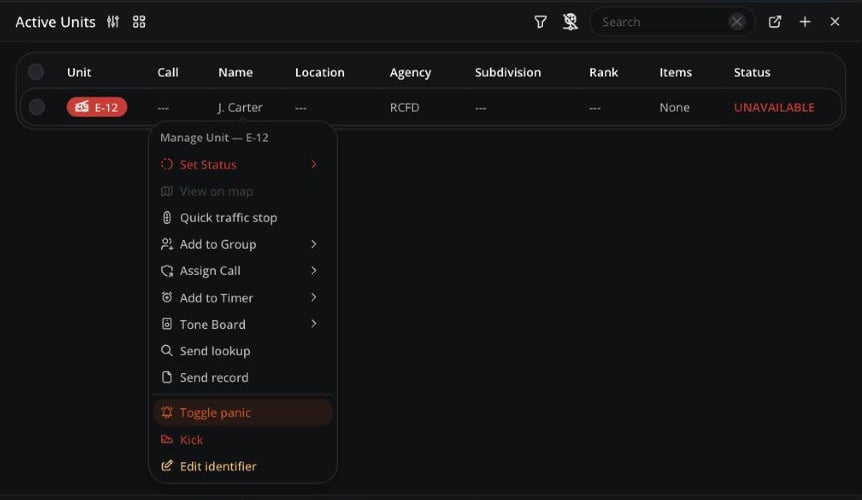Toggle the select-all checkbox in the header
This screenshot has height=500, width=862.
point(36,72)
